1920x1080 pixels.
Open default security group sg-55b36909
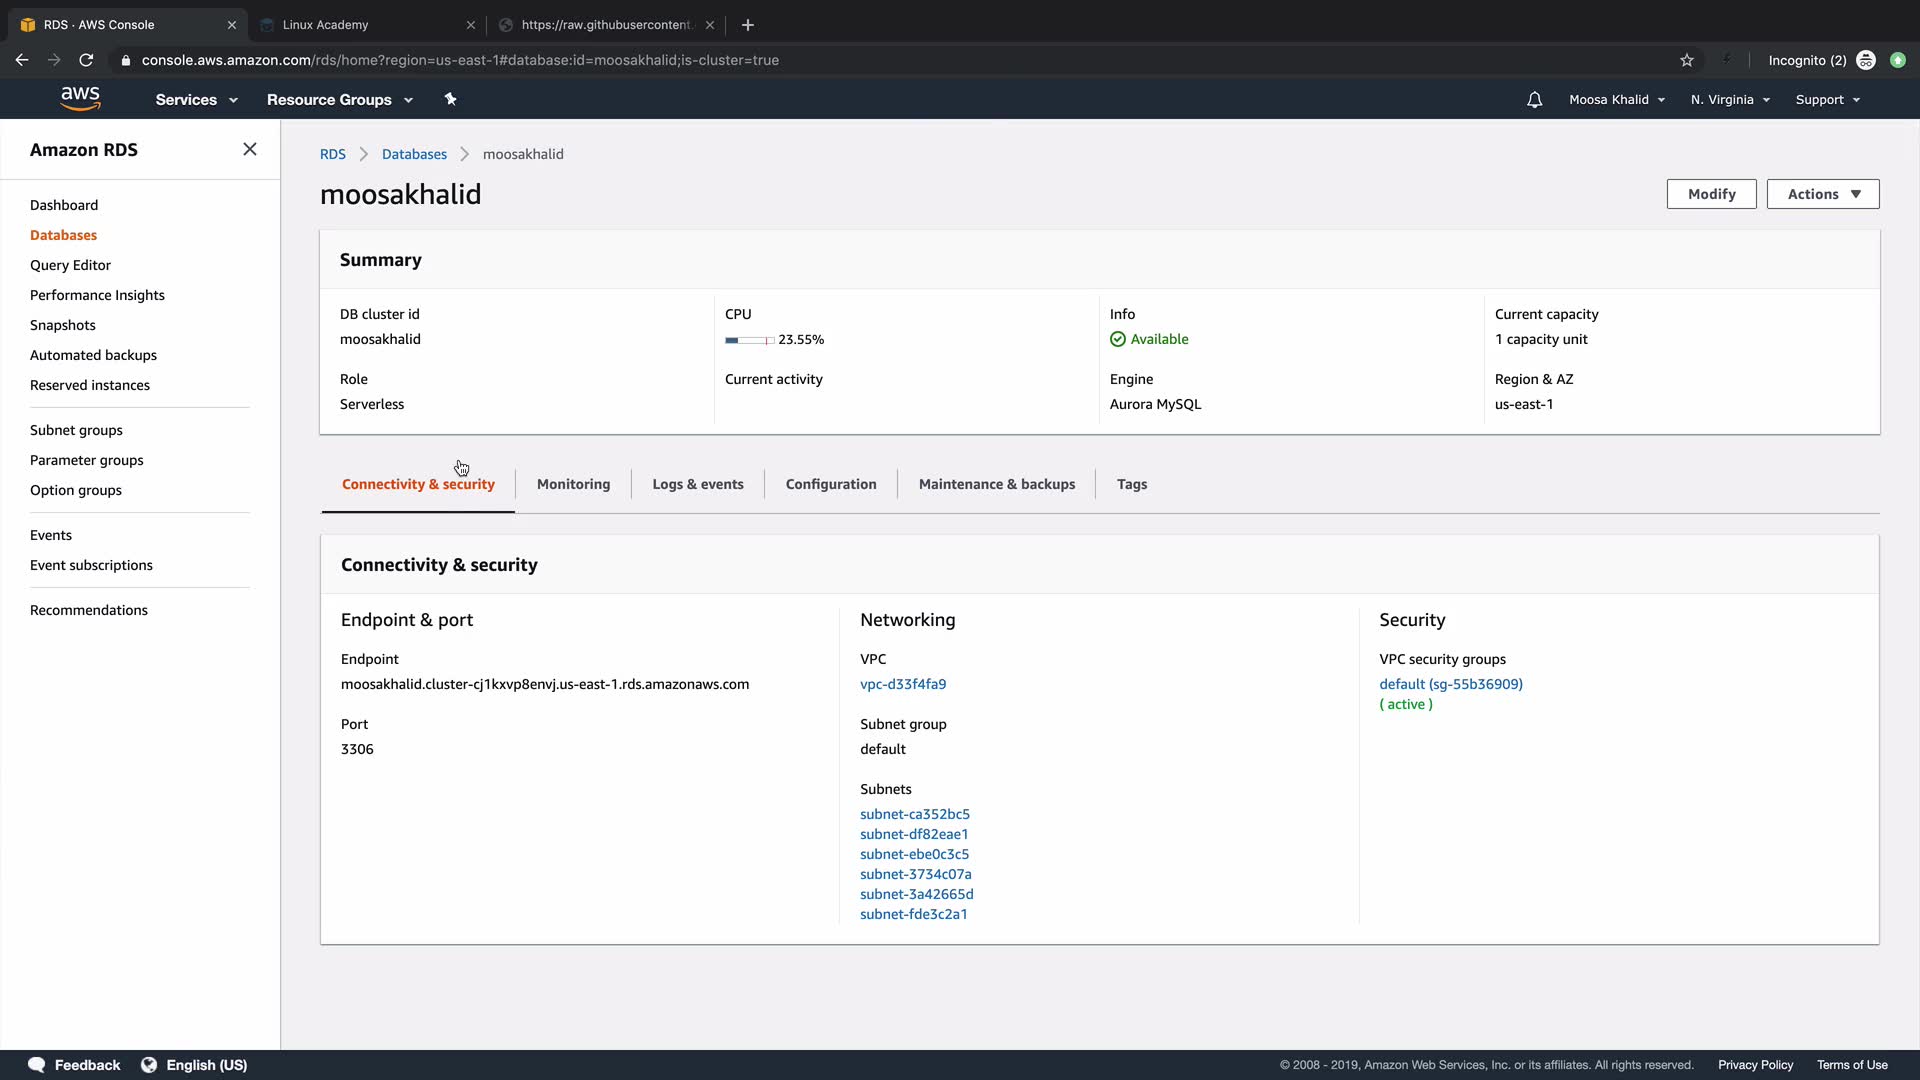tap(1450, 684)
